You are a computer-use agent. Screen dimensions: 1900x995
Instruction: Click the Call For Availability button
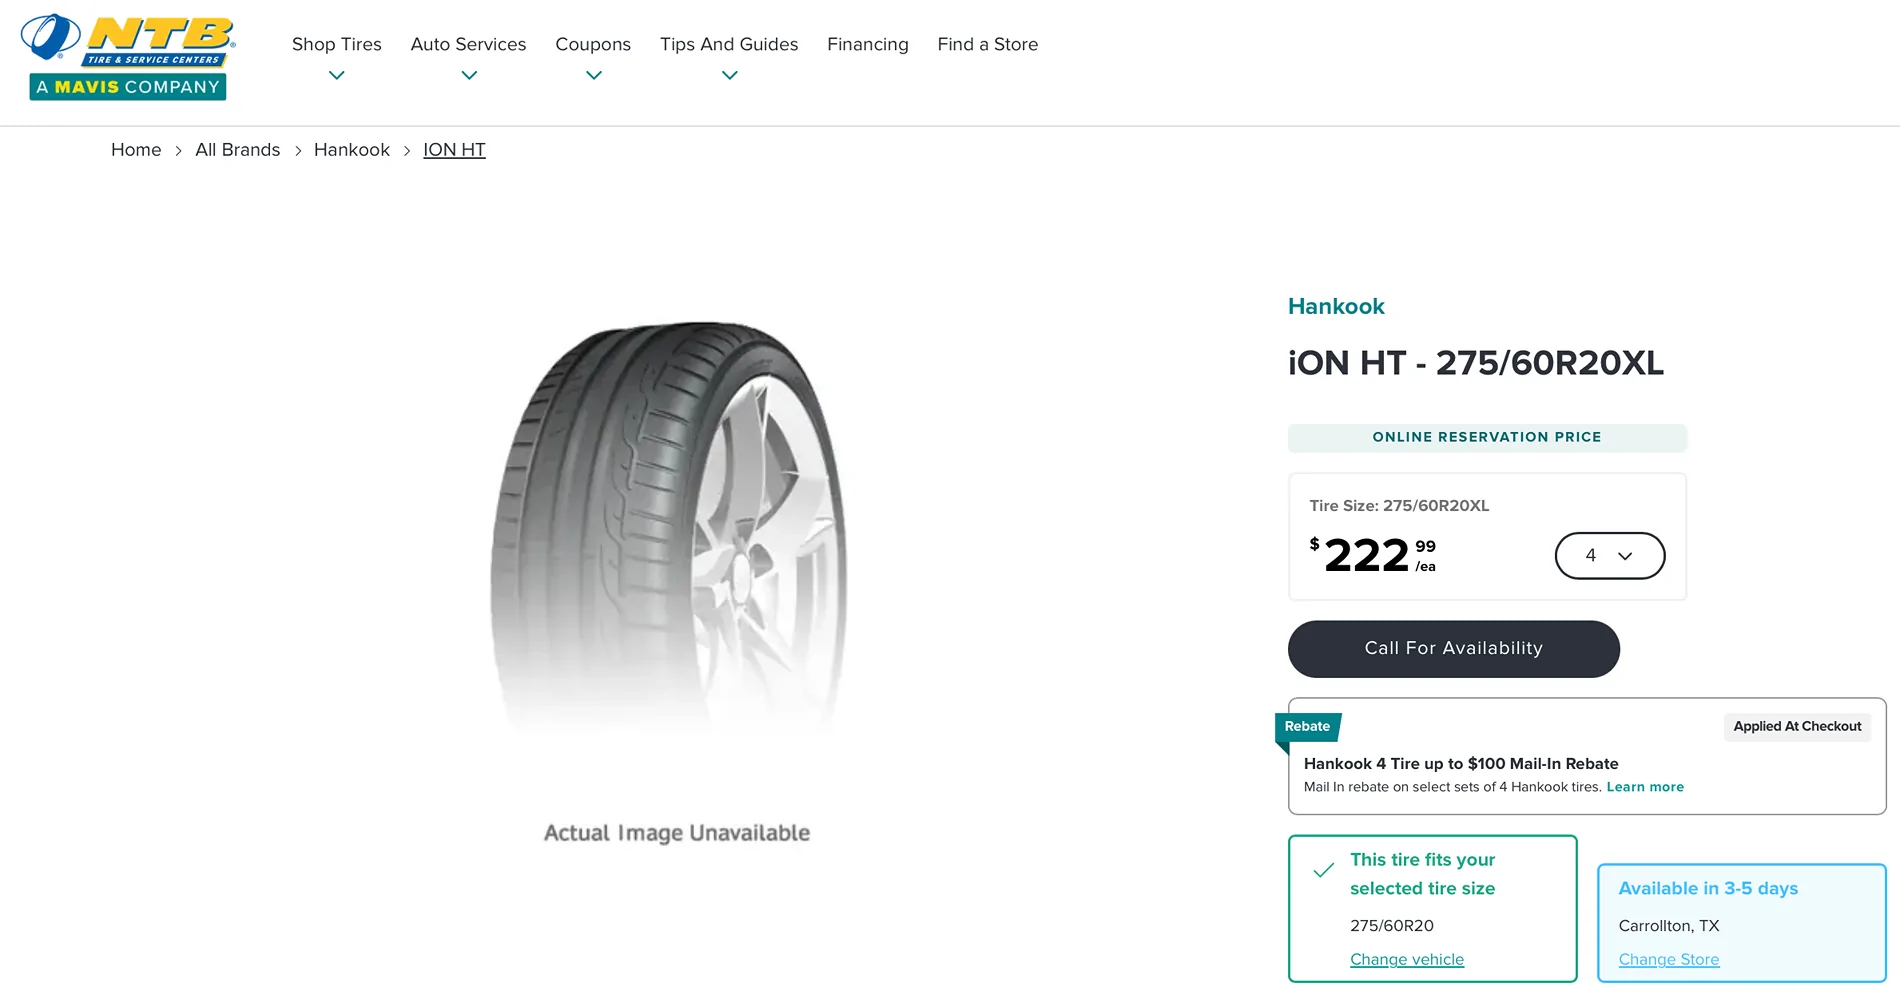coord(1453,648)
